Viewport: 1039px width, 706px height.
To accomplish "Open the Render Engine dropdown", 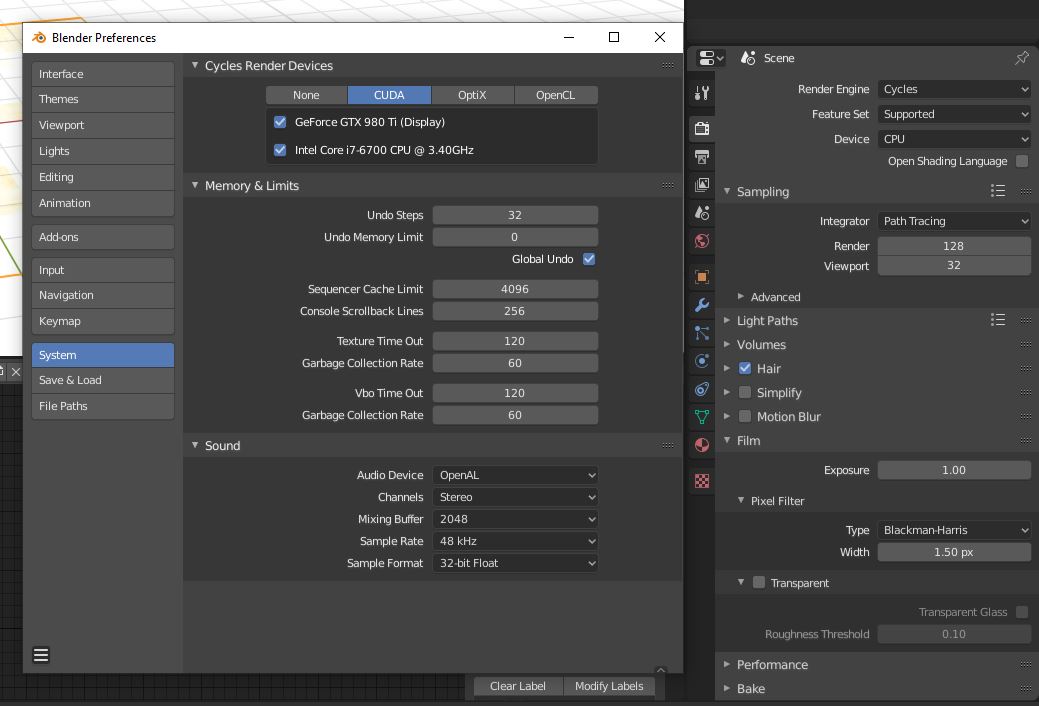I will 954,89.
